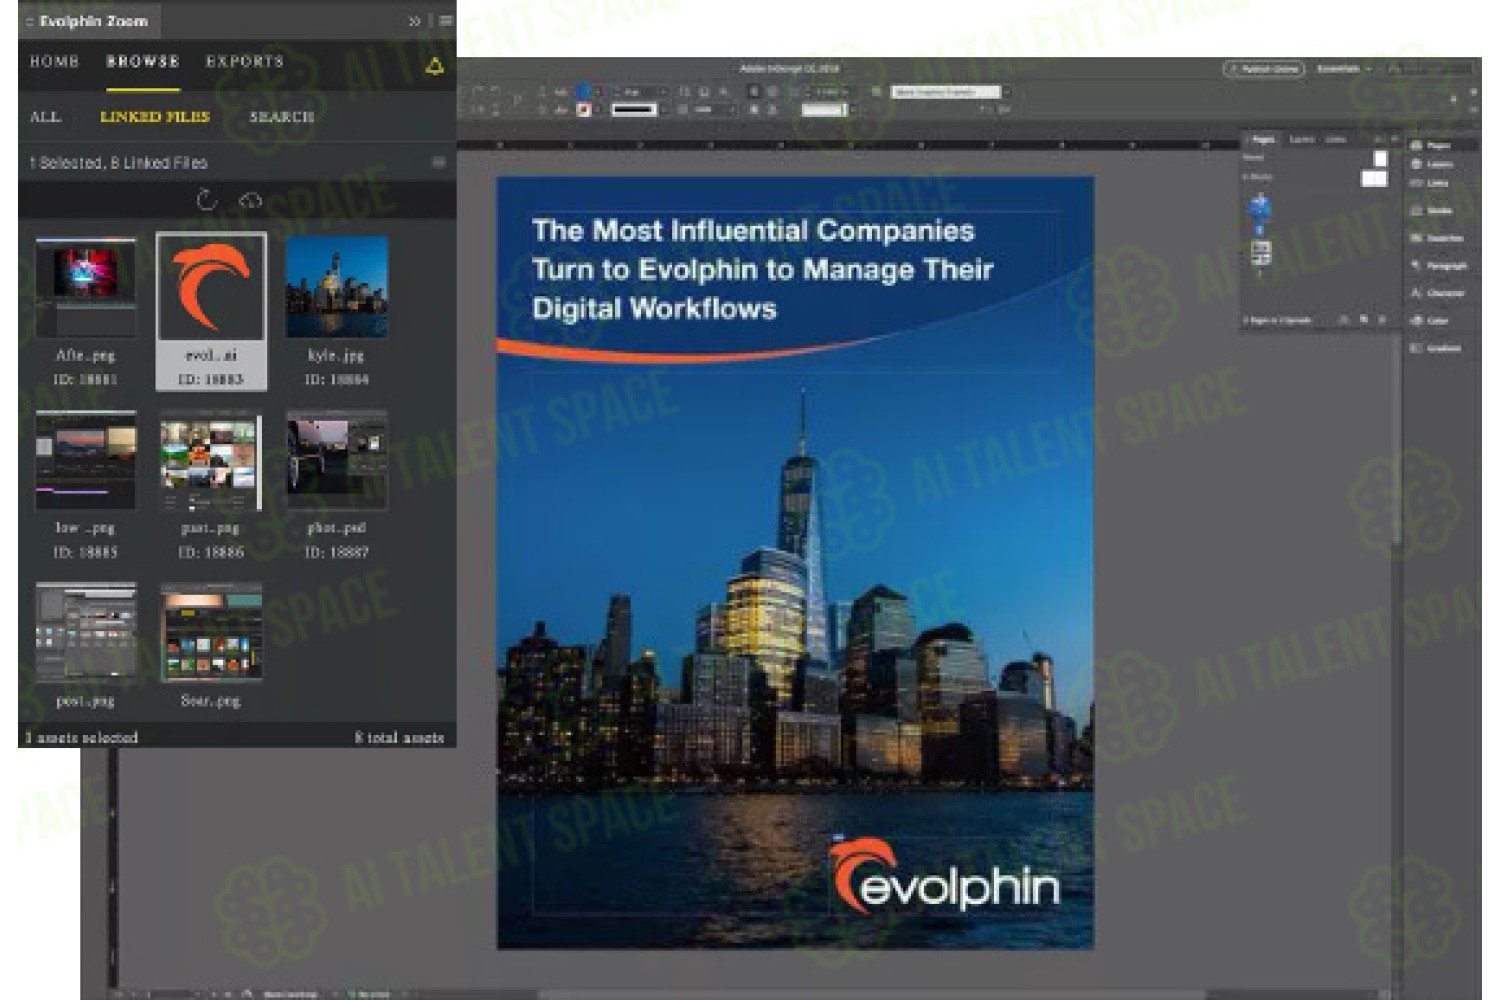The width and height of the screenshot is (1500, 1000).
Task: Click the blue fill color swatch in control bar
Action: [x=583, y=91]
